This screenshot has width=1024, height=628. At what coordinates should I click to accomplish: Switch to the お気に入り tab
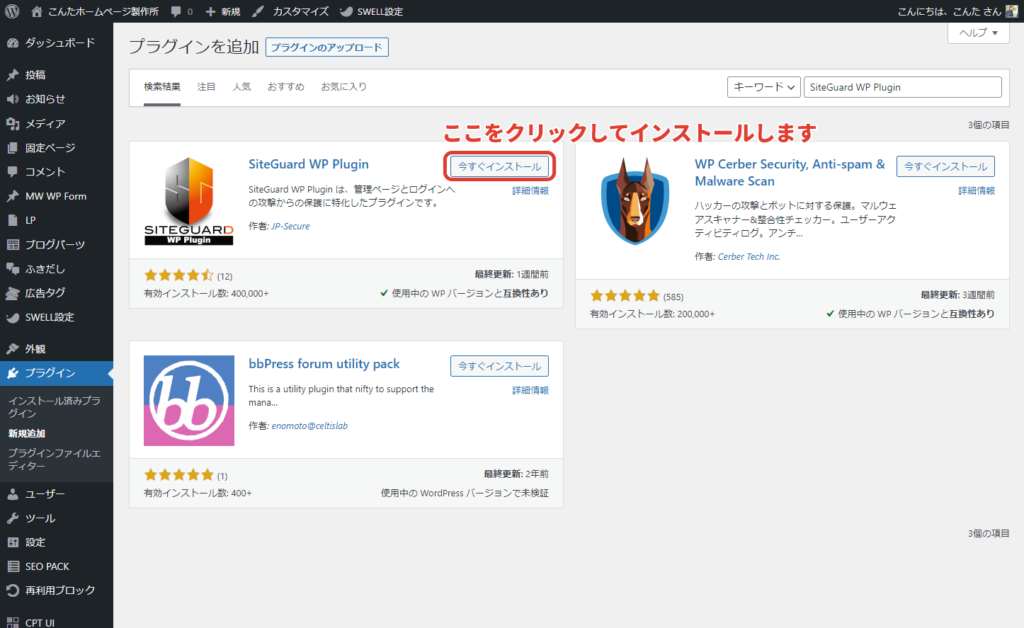[344, 87]
